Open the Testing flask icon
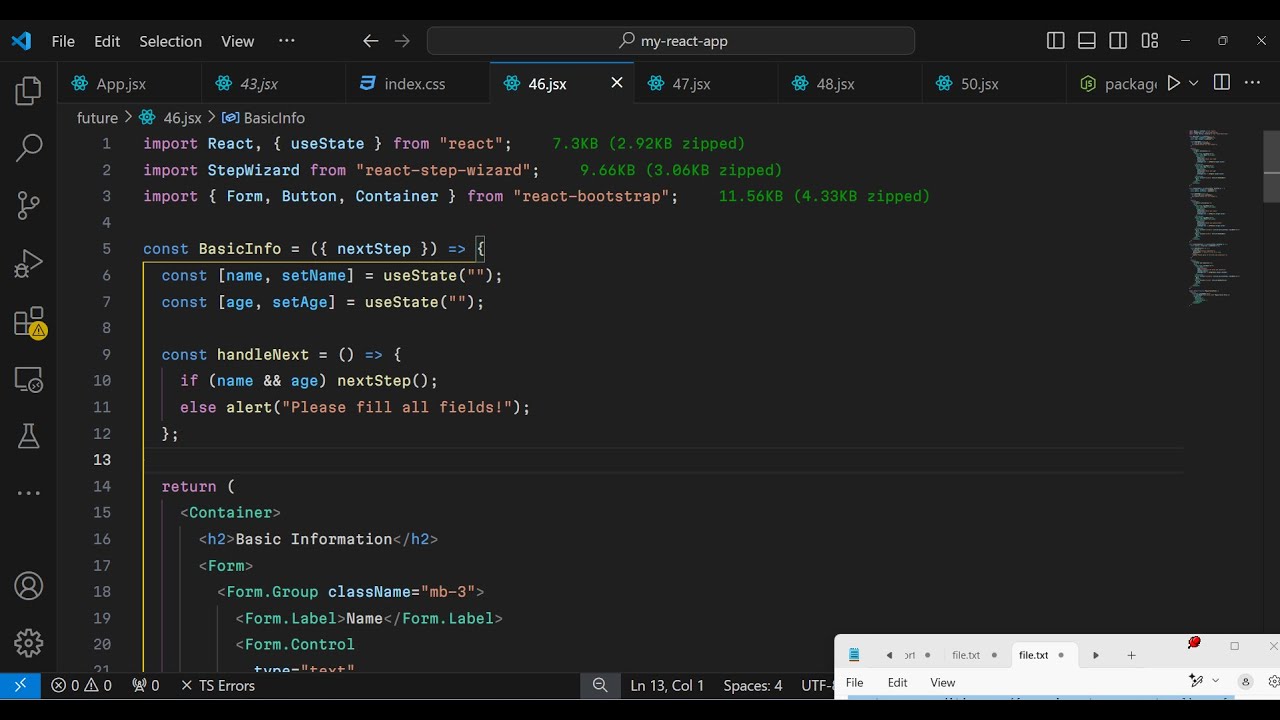This screenshot has width=1280, height=720. 29,436
